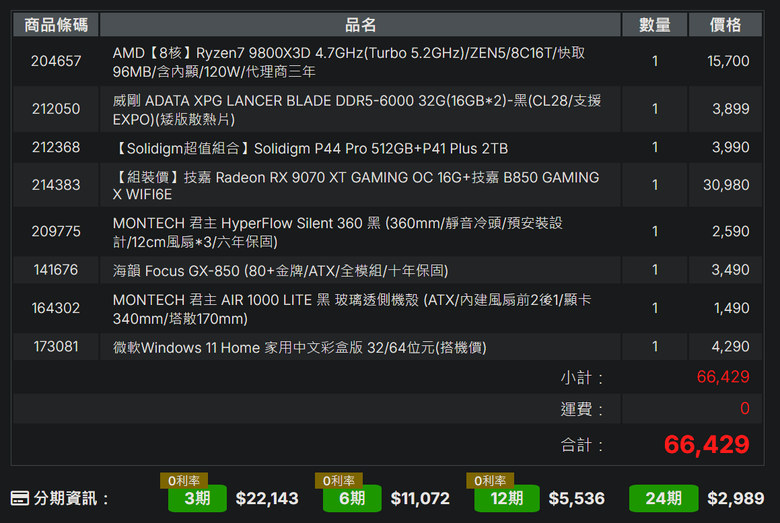The height and width of the screenshot is (523, 780).
Task: Click the 價格 column header
Action: 725,25
